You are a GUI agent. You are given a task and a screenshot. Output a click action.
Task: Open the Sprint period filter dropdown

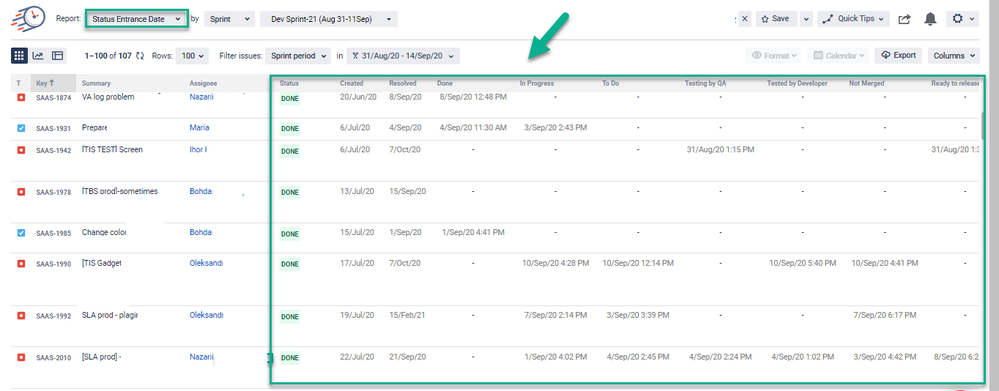[298, 56]
